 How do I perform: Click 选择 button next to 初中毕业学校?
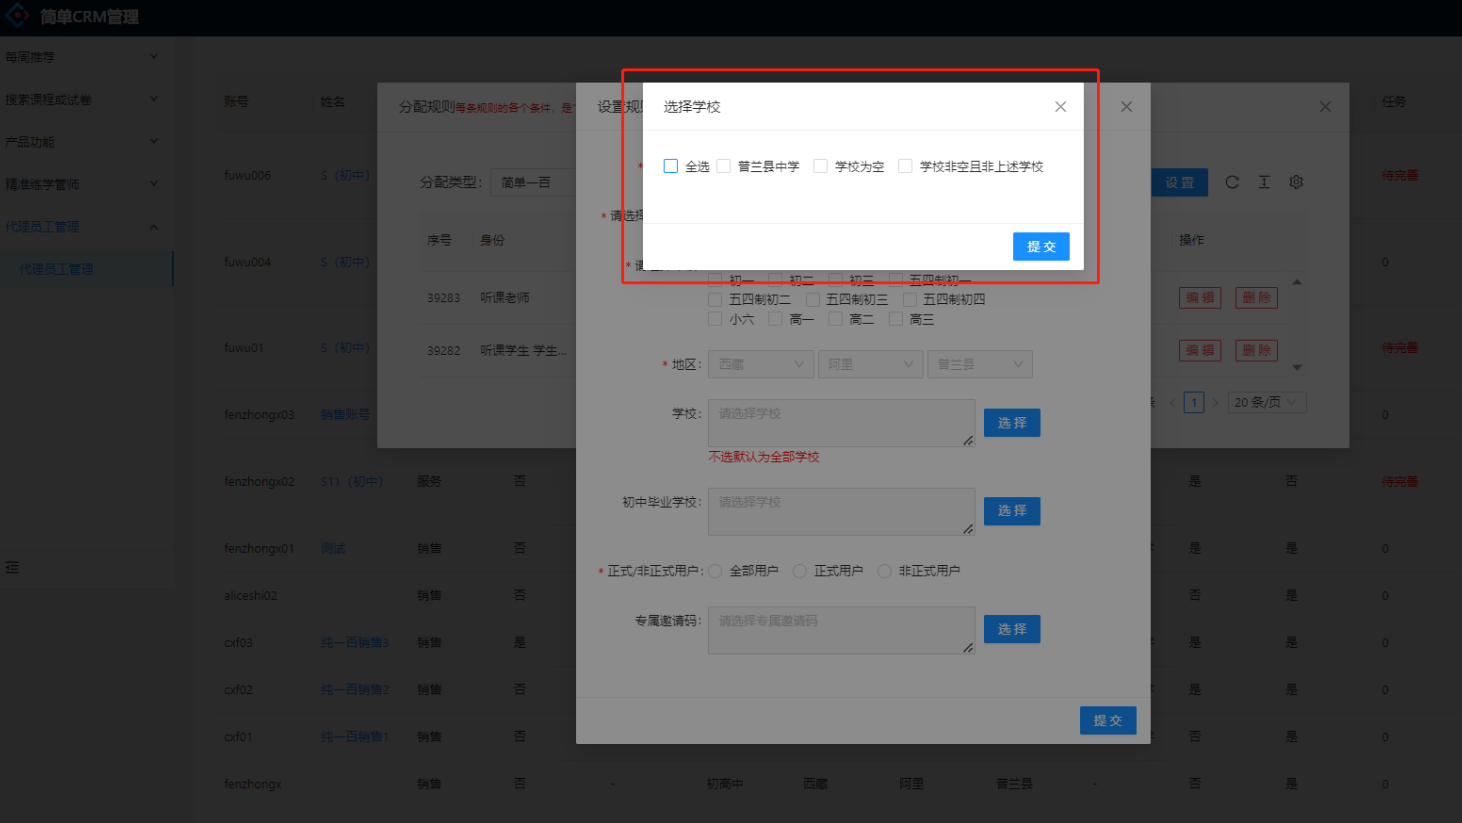pyautogui.click(x=1012, y=511)
